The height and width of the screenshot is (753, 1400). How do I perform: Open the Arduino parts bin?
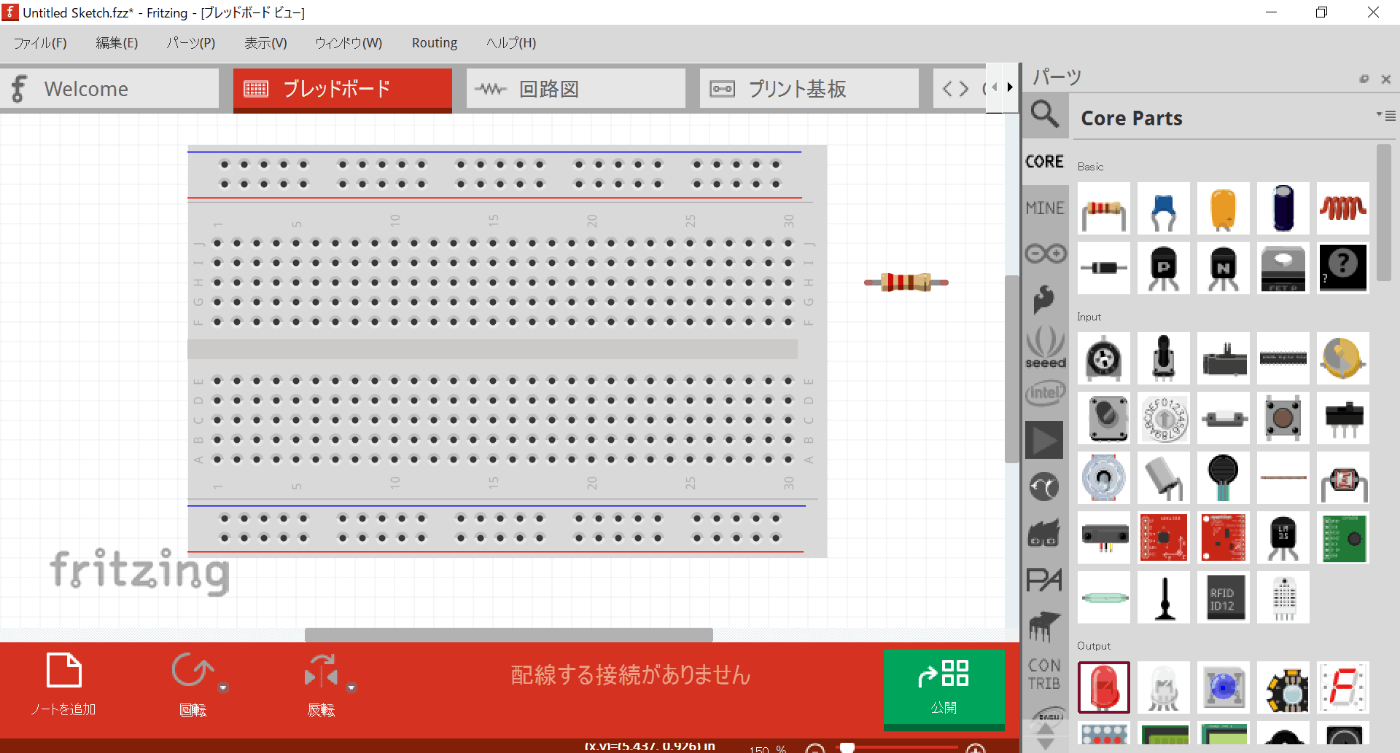[1044, 254]
